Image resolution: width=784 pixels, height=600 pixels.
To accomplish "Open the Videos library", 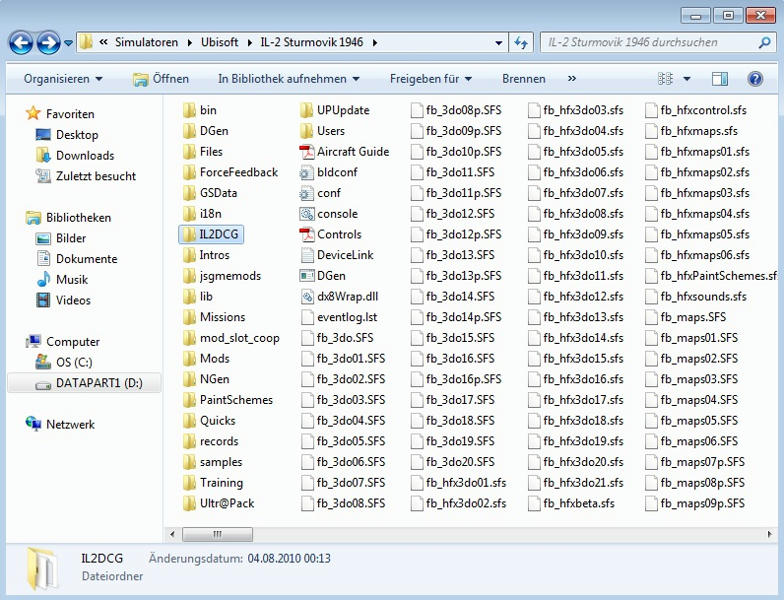I will pyautogui.click(x=63, y=300).
